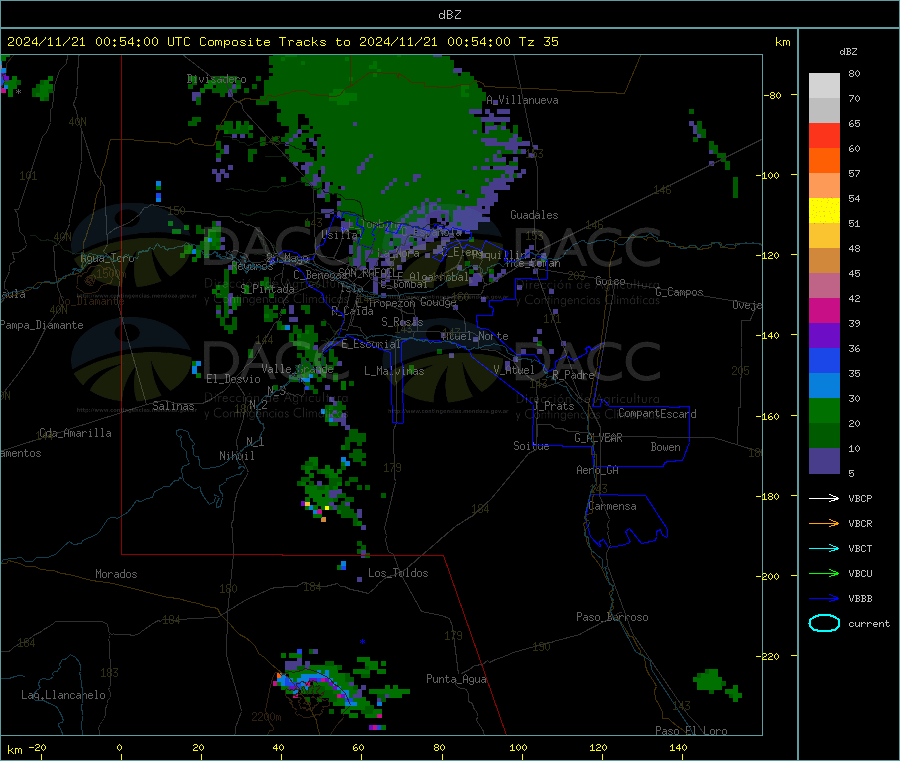This screenshot has height=761, width=900.
Task: Click the R_Padre place label
Action: pos(573,375)
